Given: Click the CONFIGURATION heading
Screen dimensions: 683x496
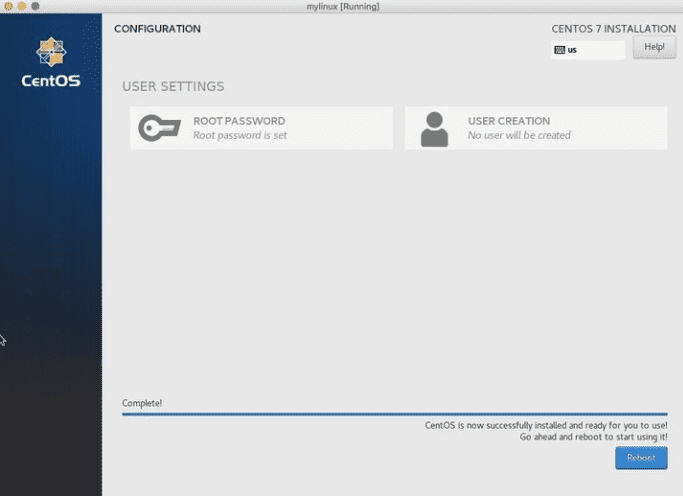Looking at the screenshot, I should pyautogui.click(x=157, y=29).
